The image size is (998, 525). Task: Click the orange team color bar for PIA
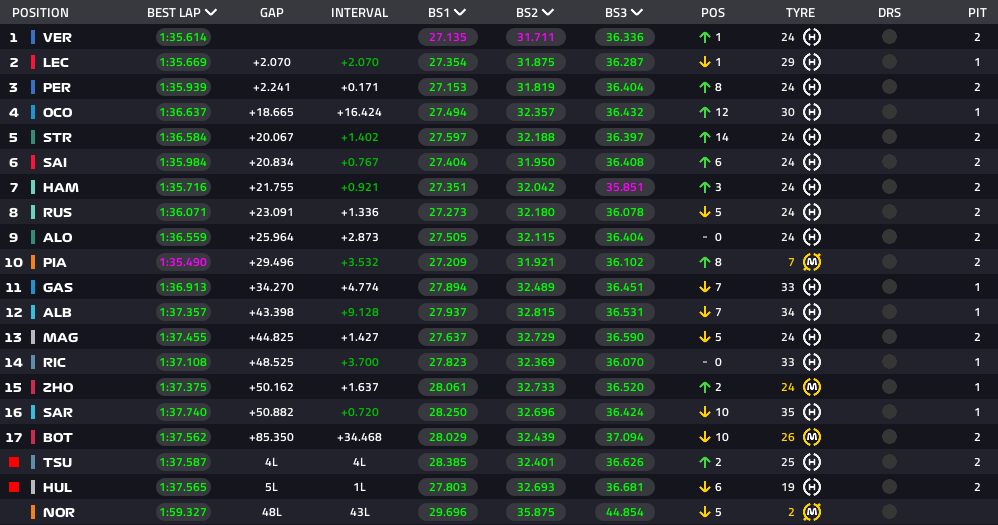click(33, 262)
